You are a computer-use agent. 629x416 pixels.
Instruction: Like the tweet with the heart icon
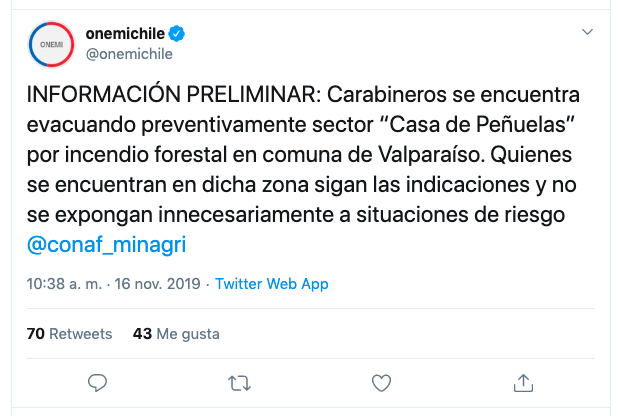[x=381, y=383]
